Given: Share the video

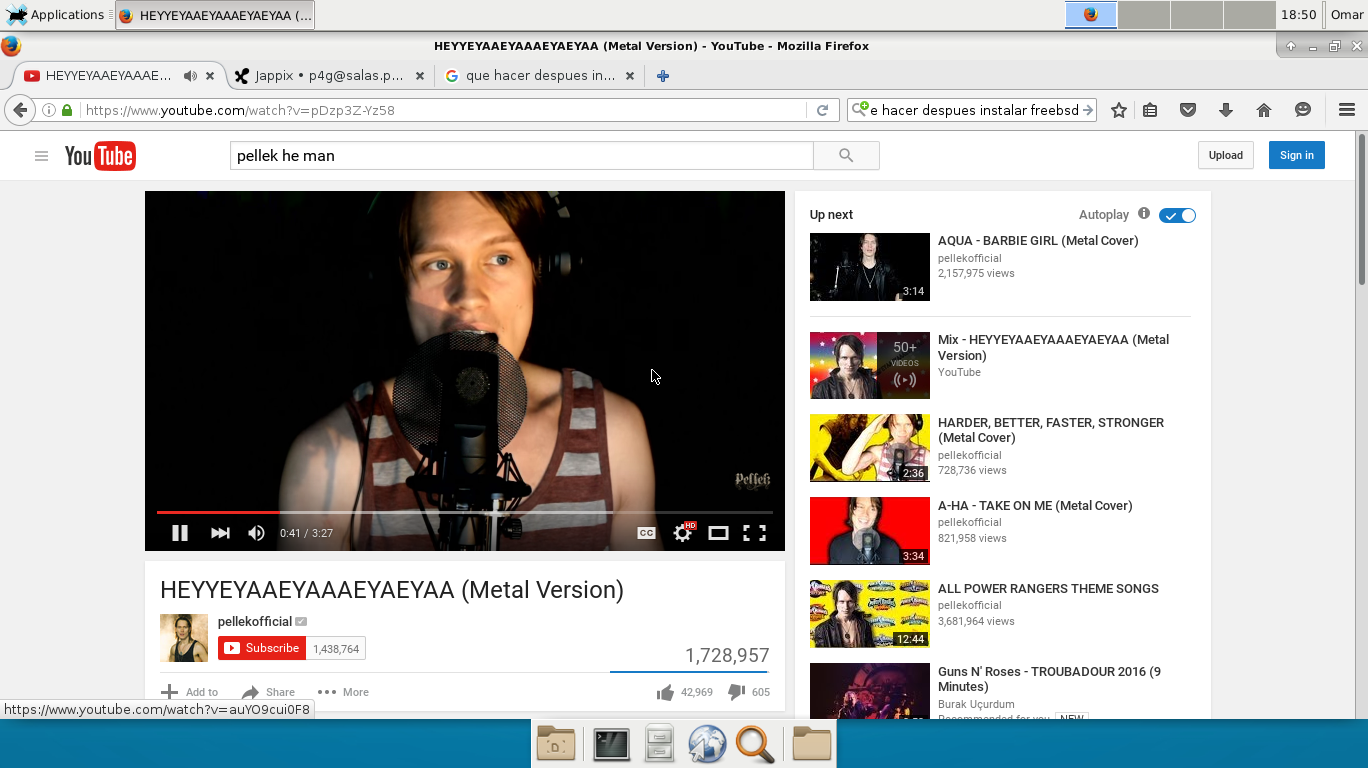Looking at the screenshot, I should 268,692.
